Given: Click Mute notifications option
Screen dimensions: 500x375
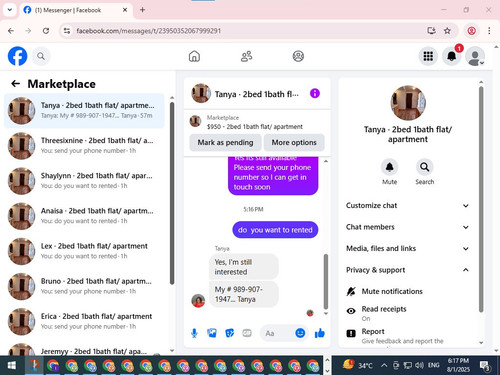Looking at the screenshot, I should click(408, 291).
